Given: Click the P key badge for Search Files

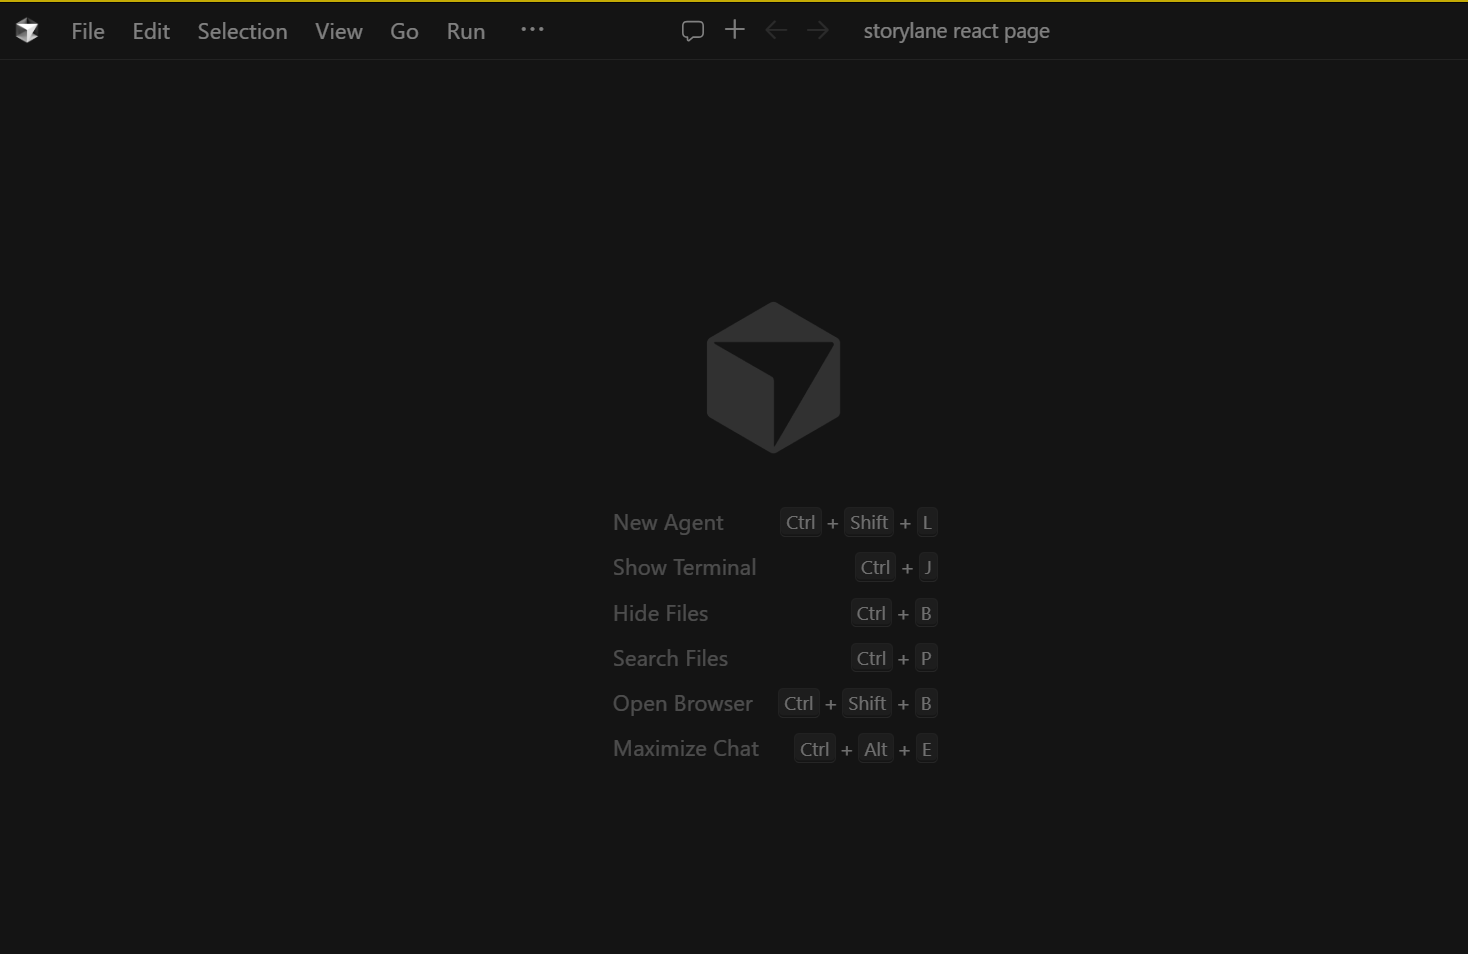Looking at the screenshot, I should [926, 659].
